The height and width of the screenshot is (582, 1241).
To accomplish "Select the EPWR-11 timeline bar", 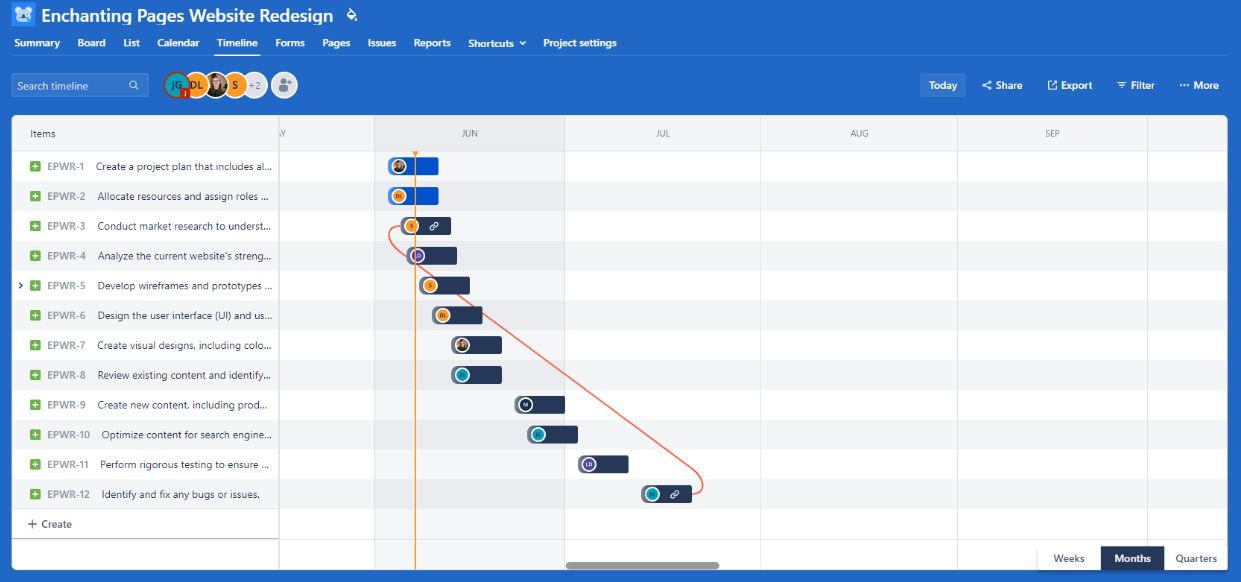I will 604,464.
